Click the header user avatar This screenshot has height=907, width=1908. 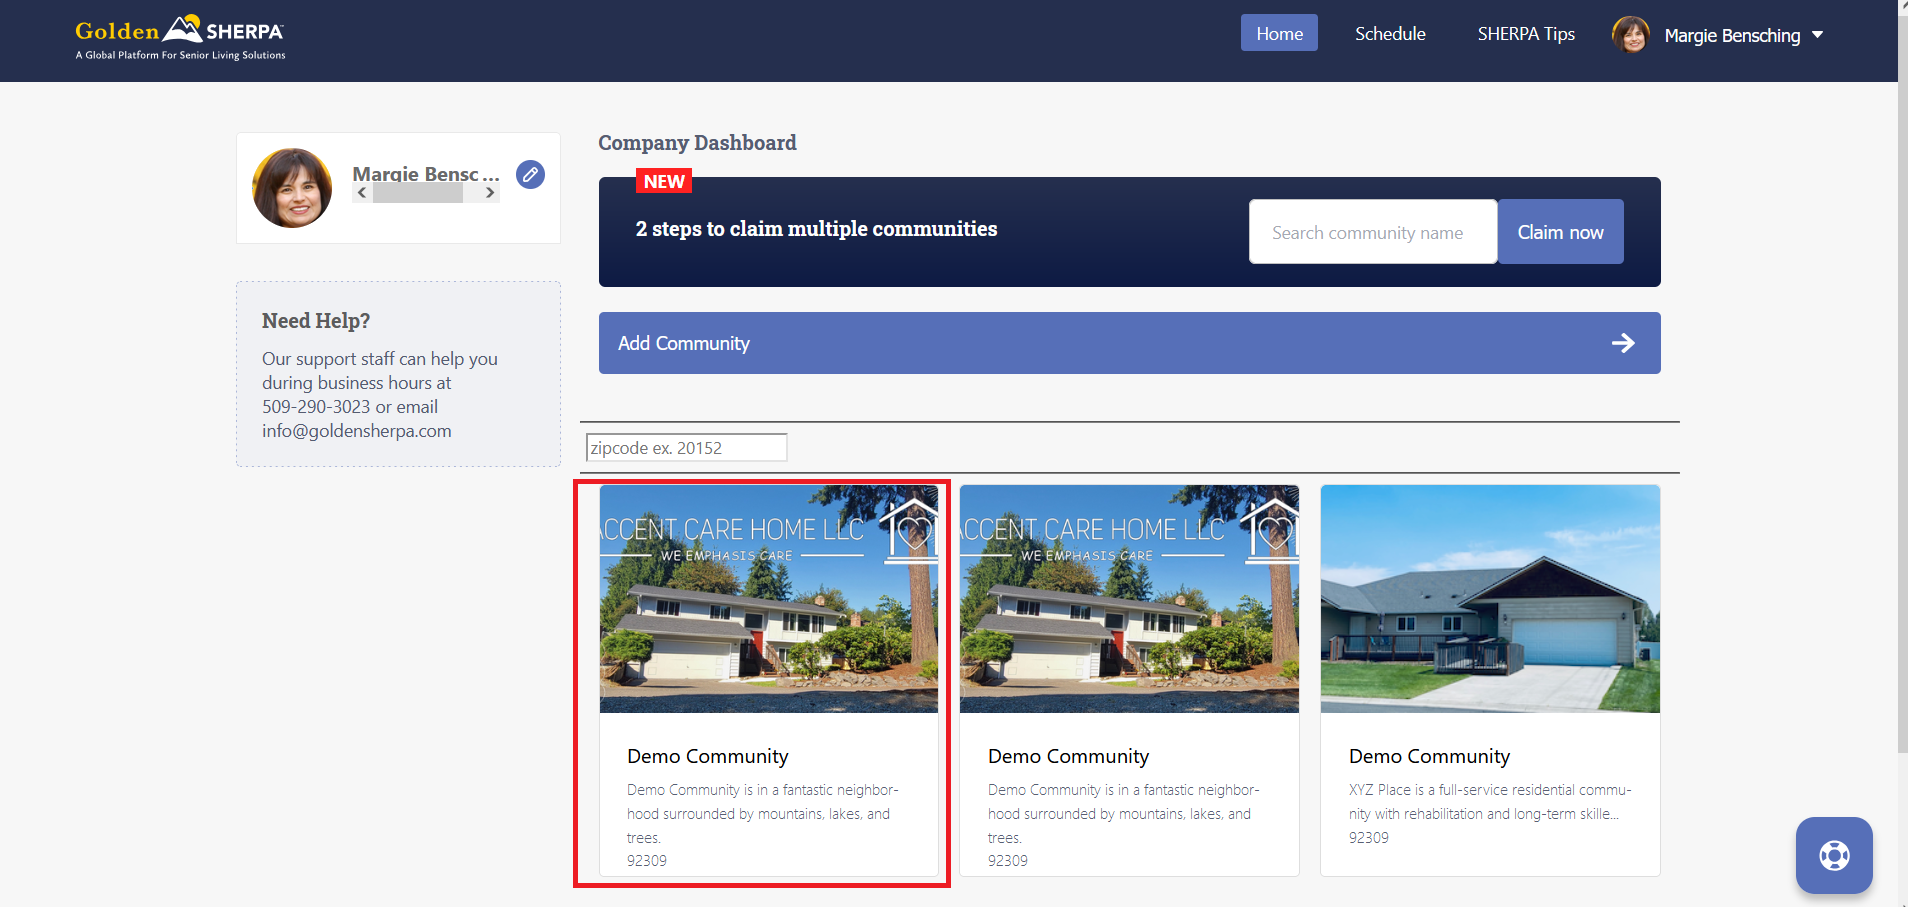click(1631, 35)
